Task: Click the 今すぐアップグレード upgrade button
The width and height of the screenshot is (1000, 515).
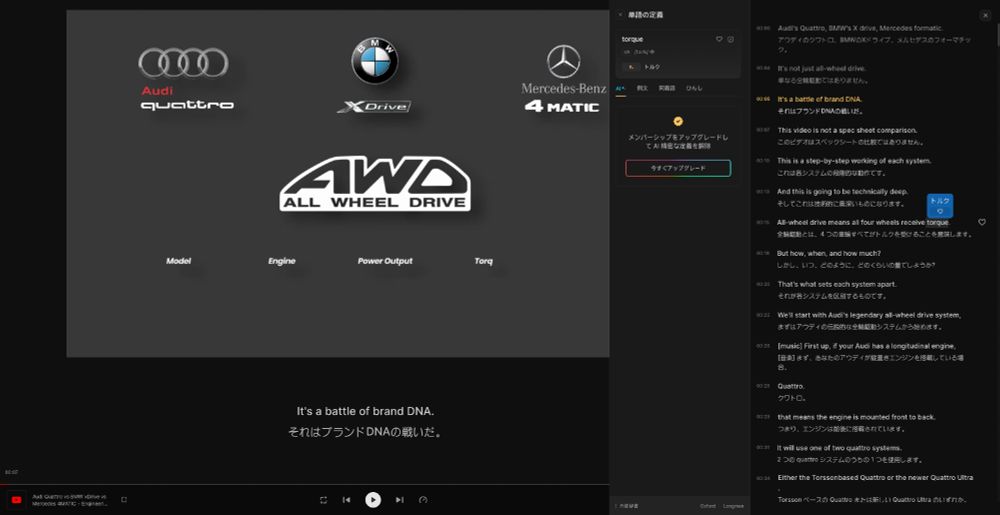Action: click(678, 168)
